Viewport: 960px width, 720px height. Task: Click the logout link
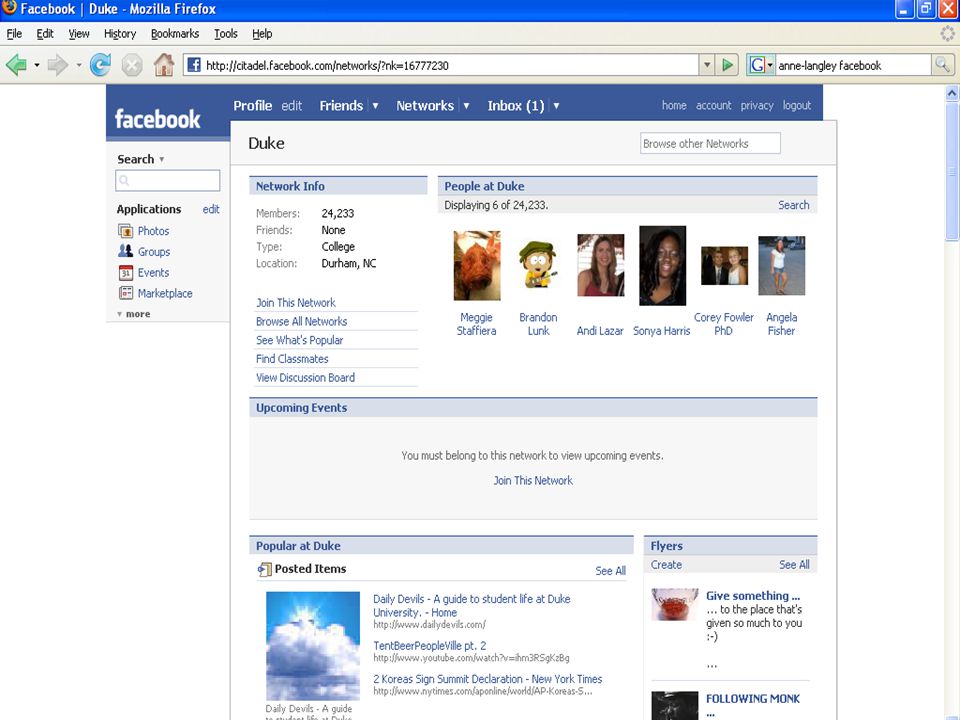click(x=797, y=105)
